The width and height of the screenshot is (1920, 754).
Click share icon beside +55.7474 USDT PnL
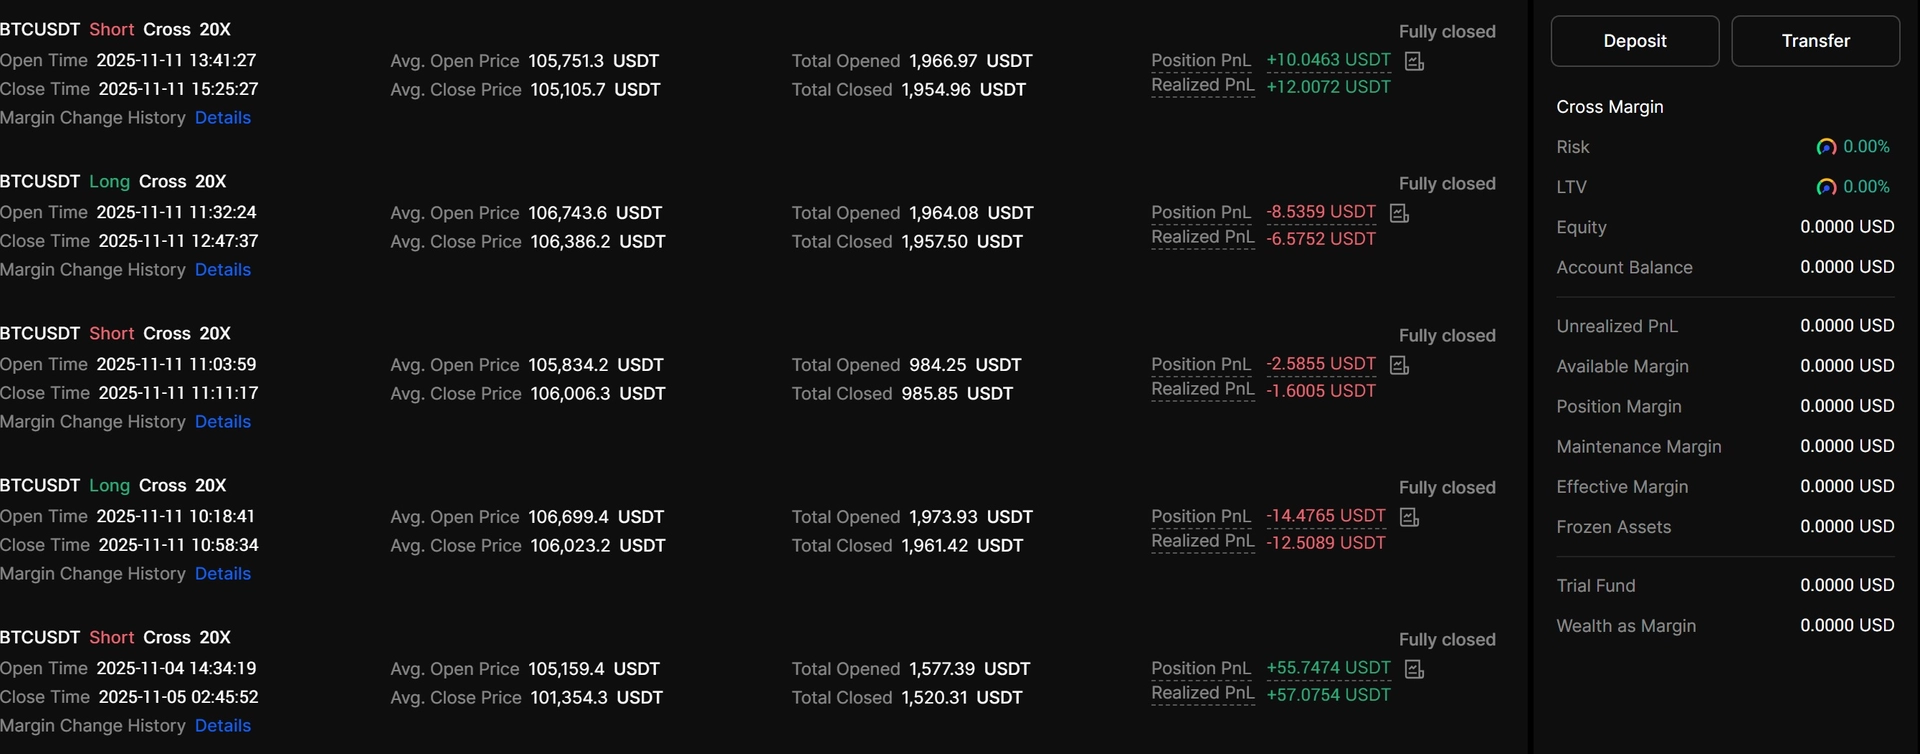pyautogui.click(x=1414, y=670)
